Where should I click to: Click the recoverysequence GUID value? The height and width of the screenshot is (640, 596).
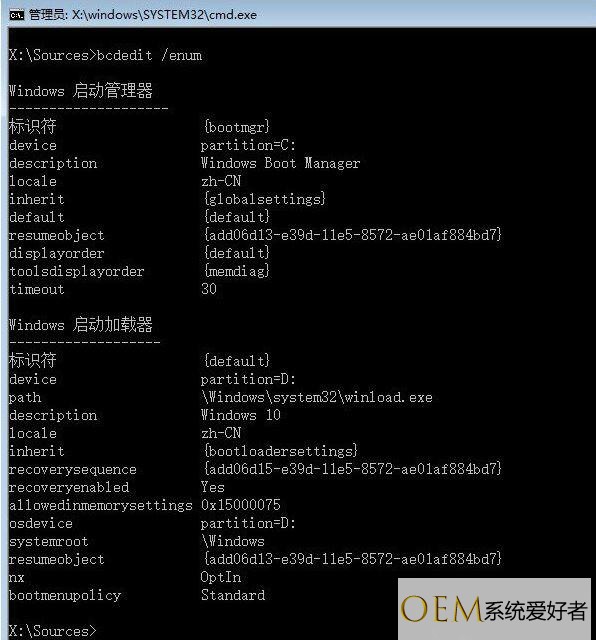pyautogui.click(x=352, y=469)
